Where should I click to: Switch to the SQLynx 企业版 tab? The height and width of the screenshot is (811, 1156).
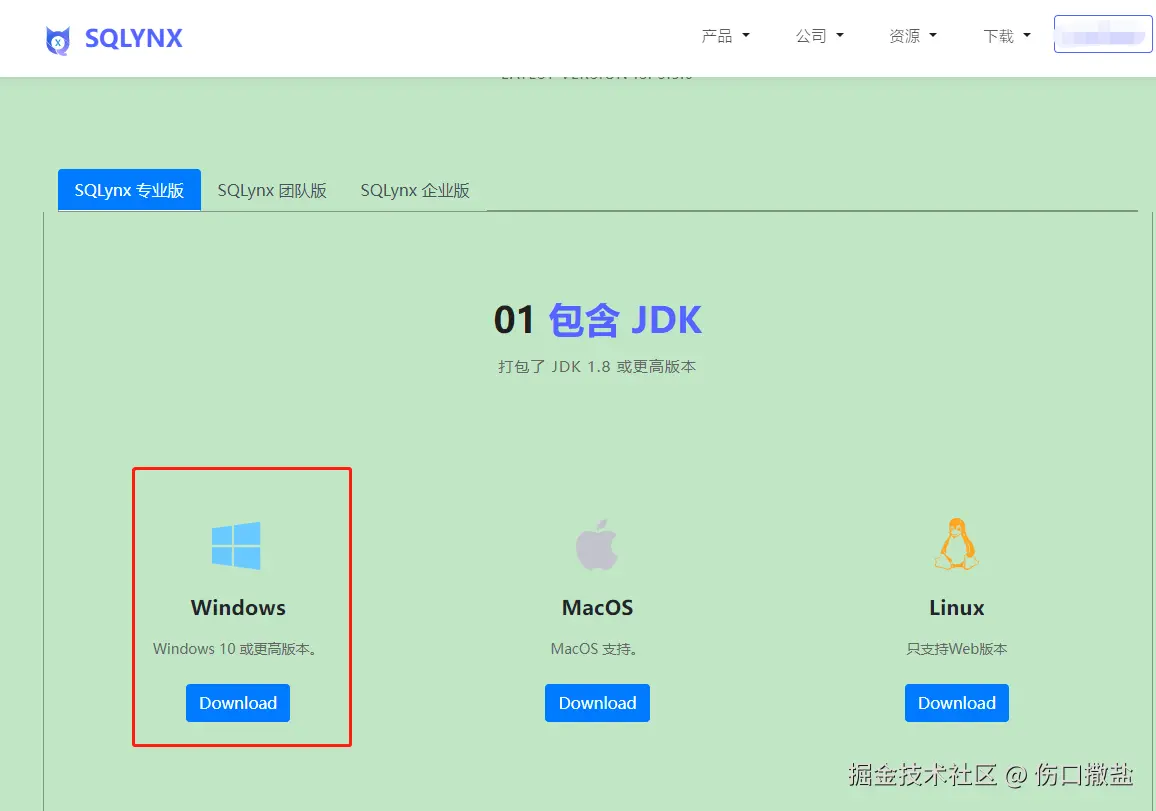(415, 190)
